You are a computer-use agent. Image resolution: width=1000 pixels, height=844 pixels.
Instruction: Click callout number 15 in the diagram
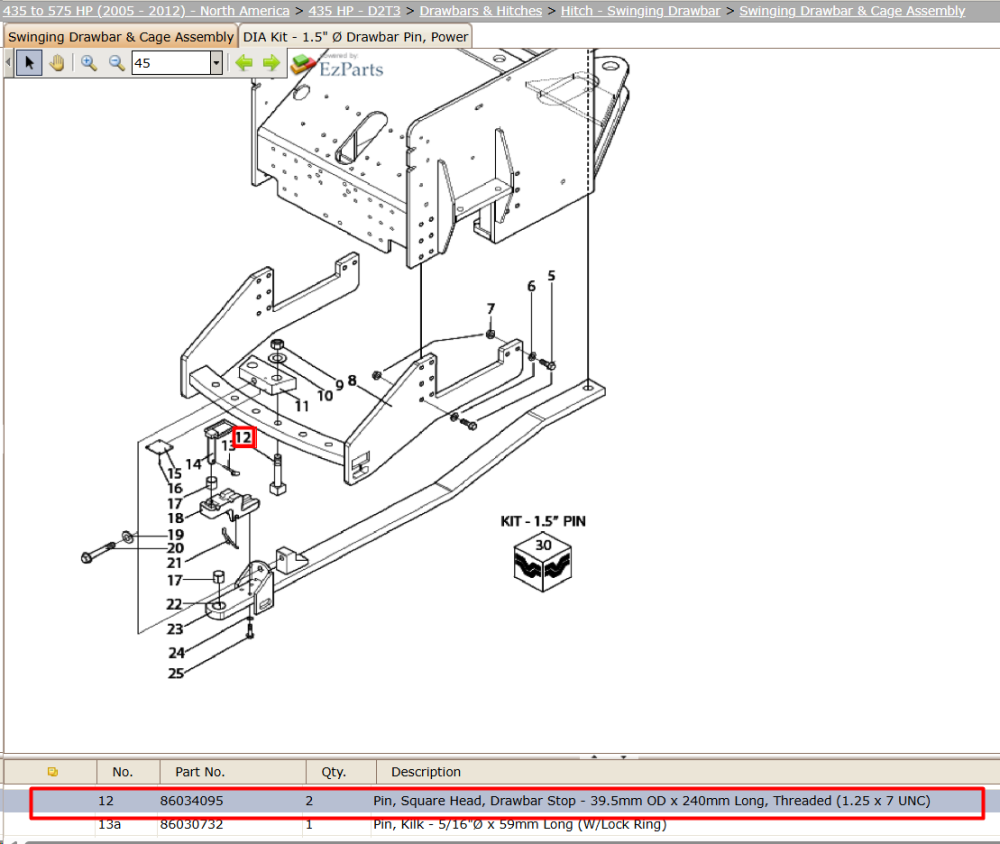174,473
